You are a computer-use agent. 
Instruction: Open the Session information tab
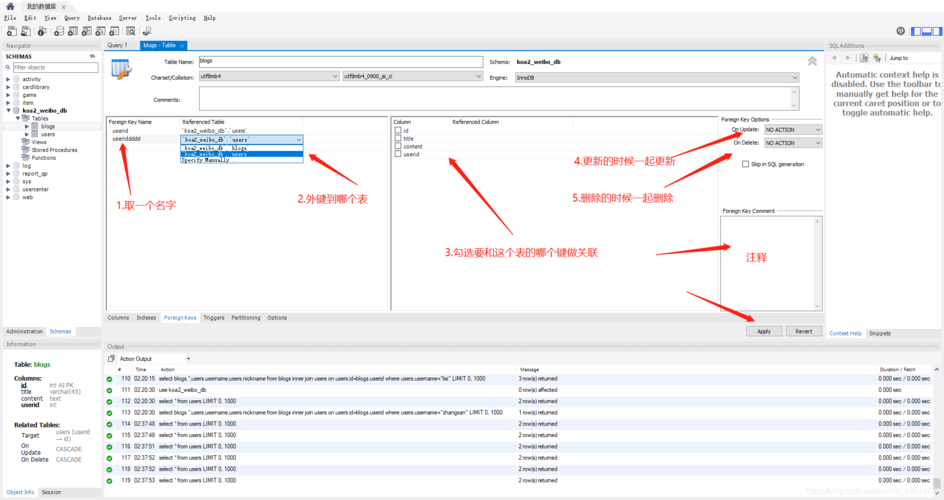point(51,492)
